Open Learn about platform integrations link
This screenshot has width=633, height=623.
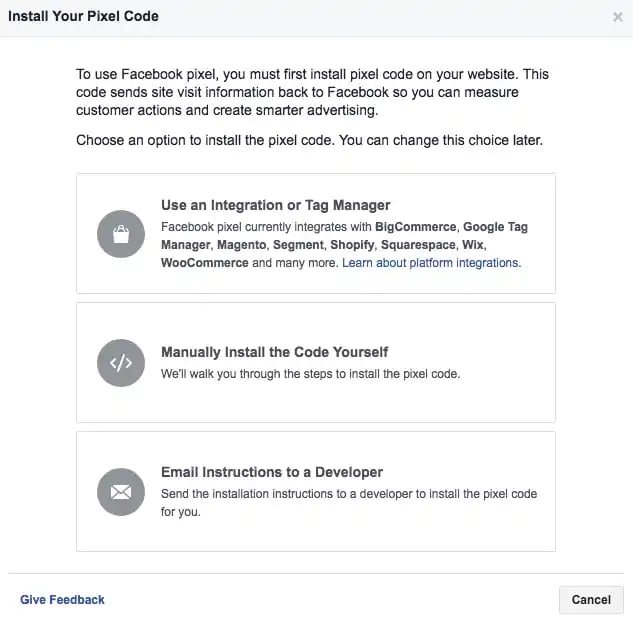431,263
